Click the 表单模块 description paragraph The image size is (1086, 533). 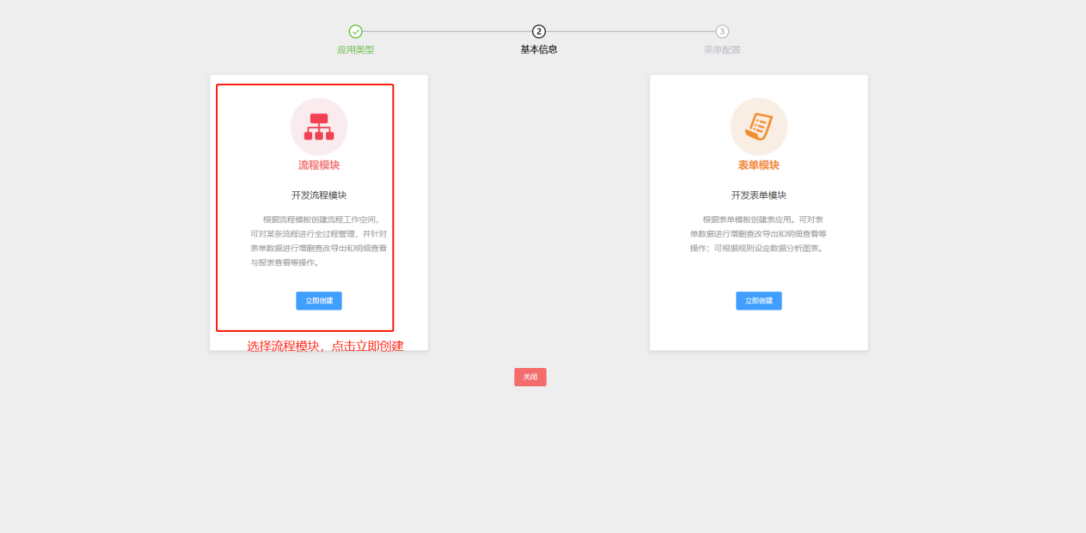click(x=758, y=234)
